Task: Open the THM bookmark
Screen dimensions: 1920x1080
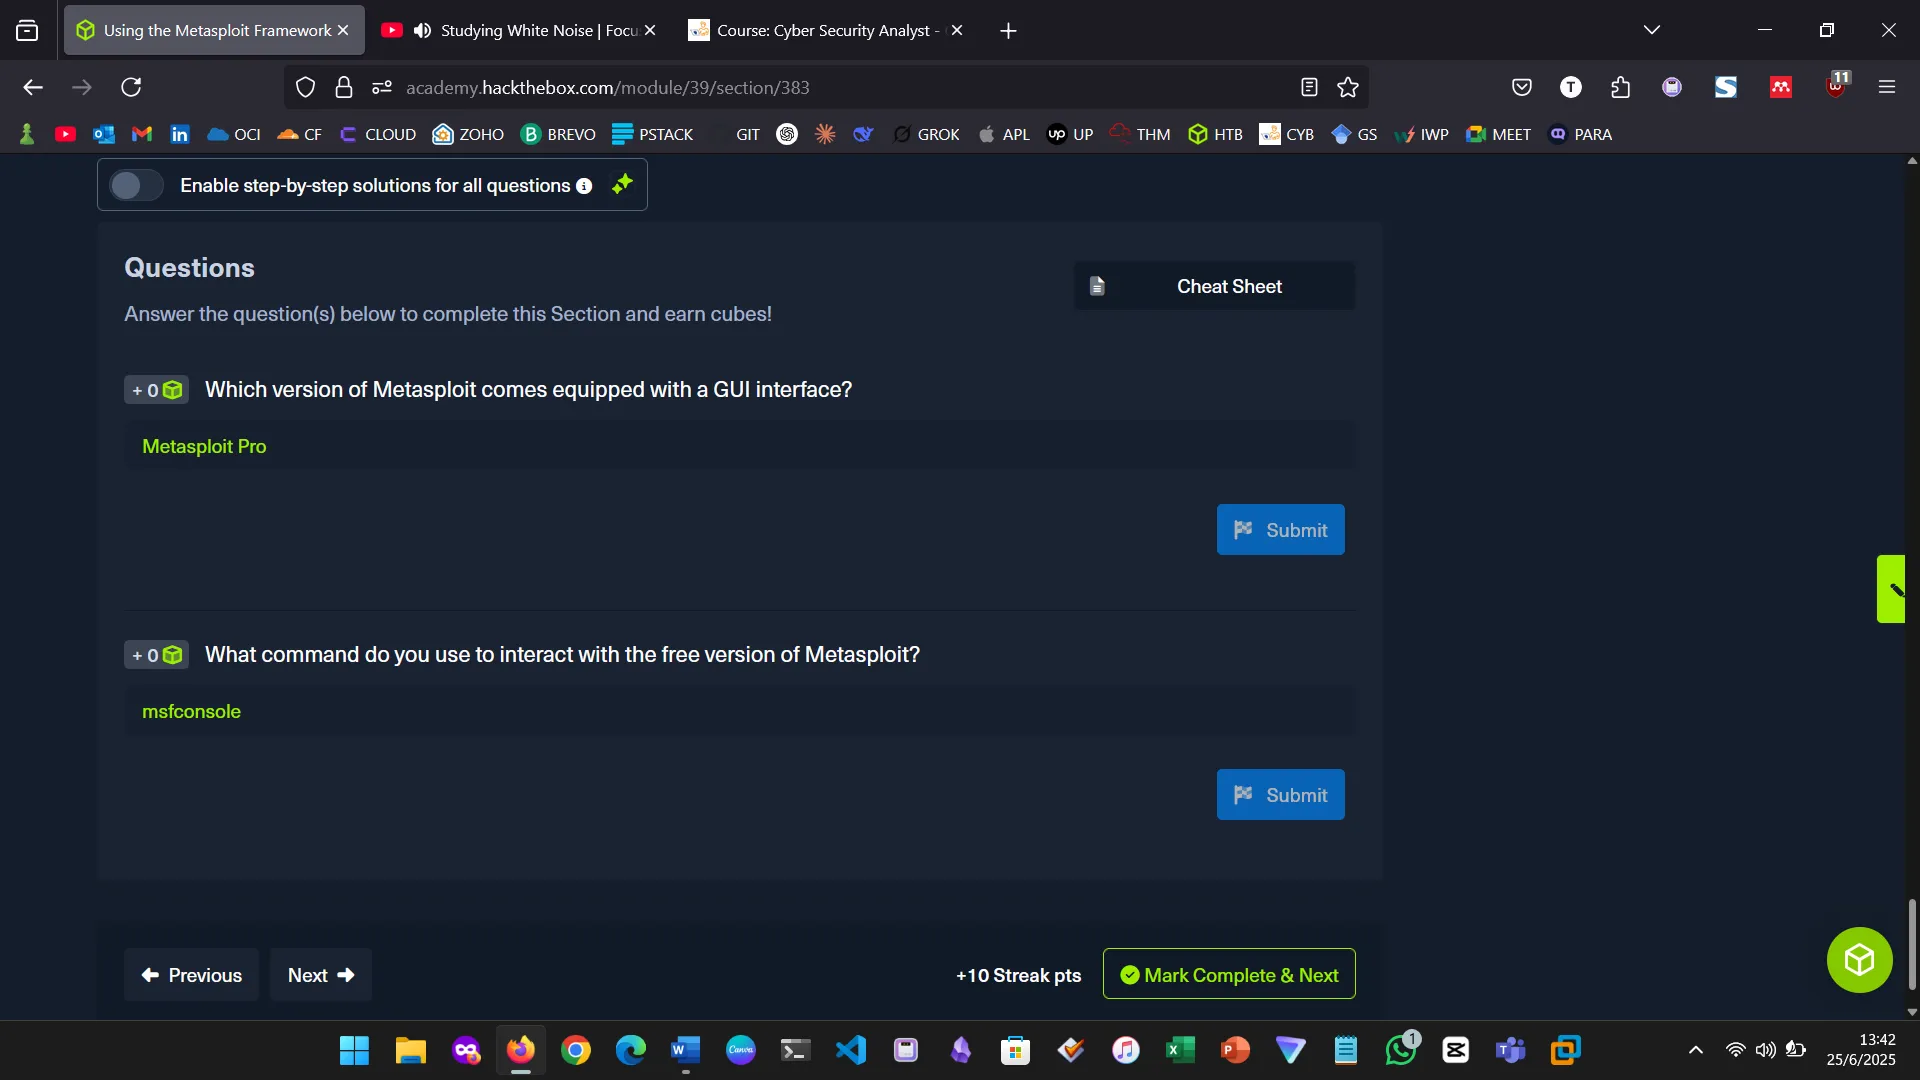Action: 1139,133
